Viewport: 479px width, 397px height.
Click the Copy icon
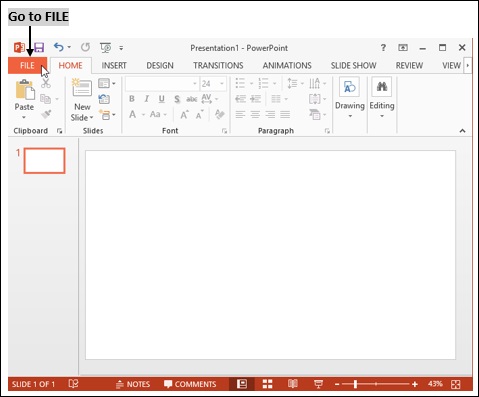[45, 99]
